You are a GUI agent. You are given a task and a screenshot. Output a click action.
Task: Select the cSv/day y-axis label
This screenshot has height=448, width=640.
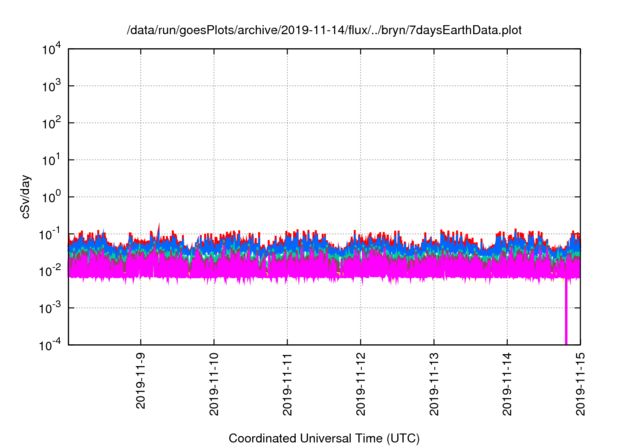click(26, 197)
